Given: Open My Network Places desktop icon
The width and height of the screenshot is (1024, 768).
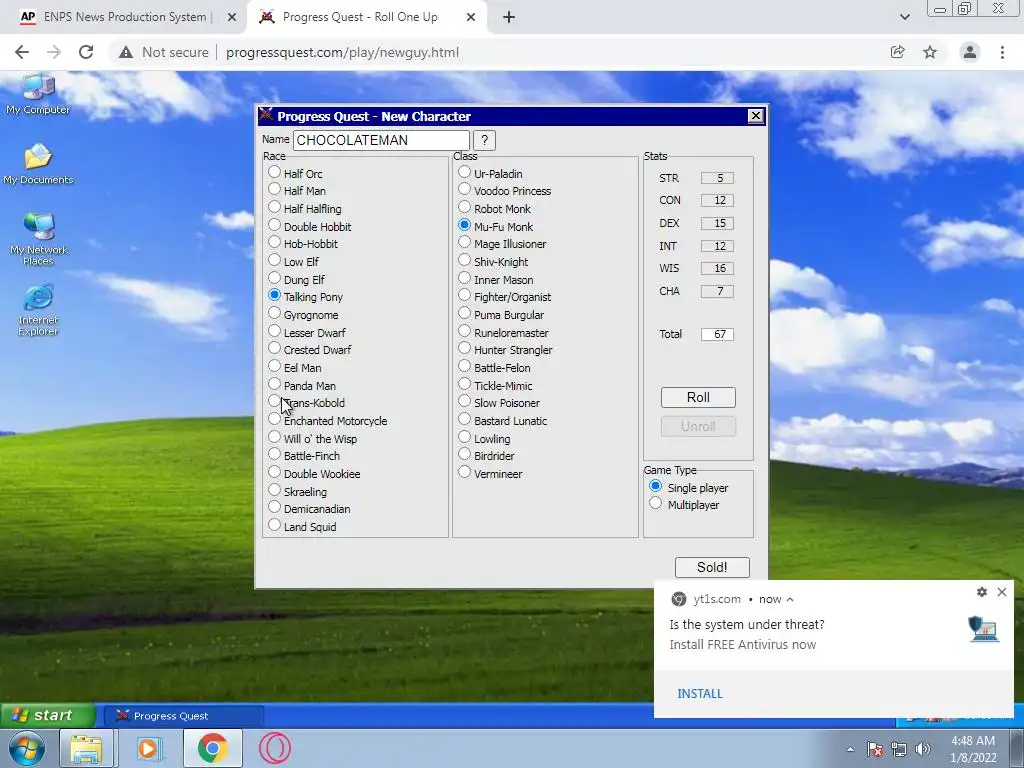Looking at the screenshot, I should (38, 239).
